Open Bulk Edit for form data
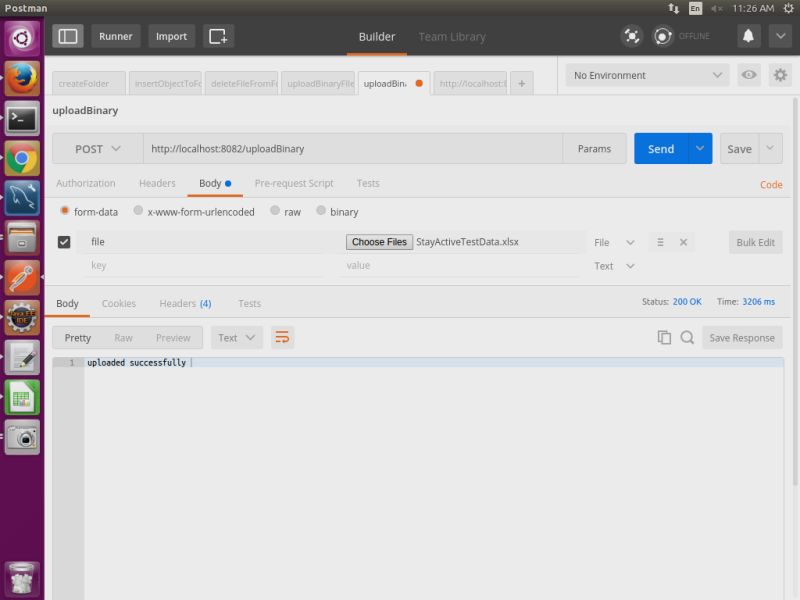Viewport: 800px width, 600px height. coord(755,241)
